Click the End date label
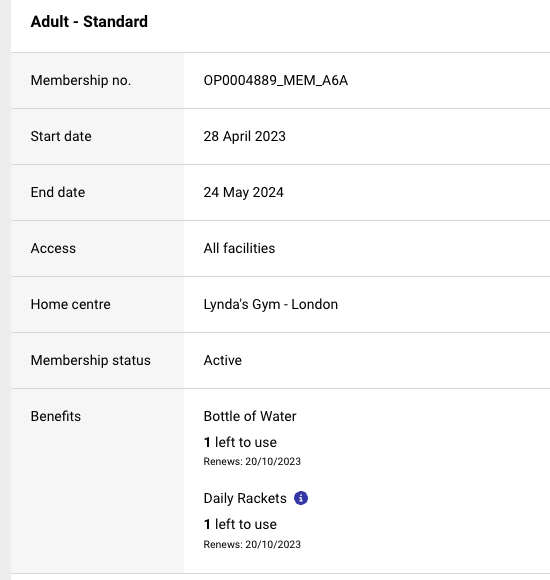550x580 pixels. tap(58, 192)
